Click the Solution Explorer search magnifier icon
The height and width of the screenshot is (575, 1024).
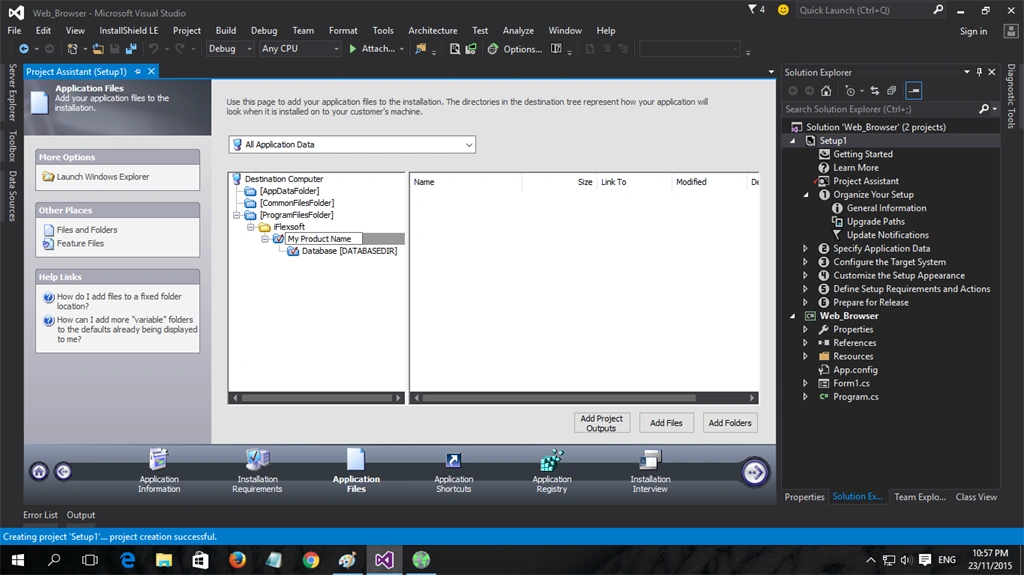984,109
